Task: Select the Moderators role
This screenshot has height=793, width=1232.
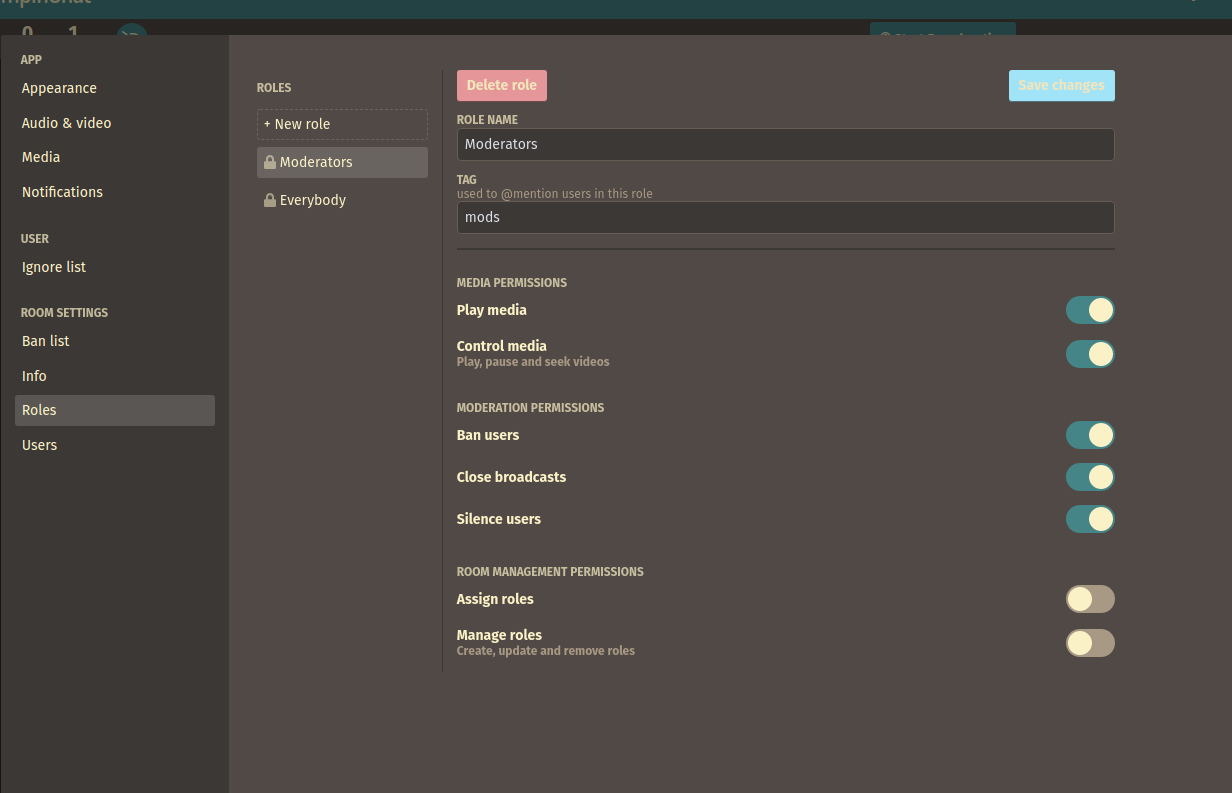Action: point(342,162)
